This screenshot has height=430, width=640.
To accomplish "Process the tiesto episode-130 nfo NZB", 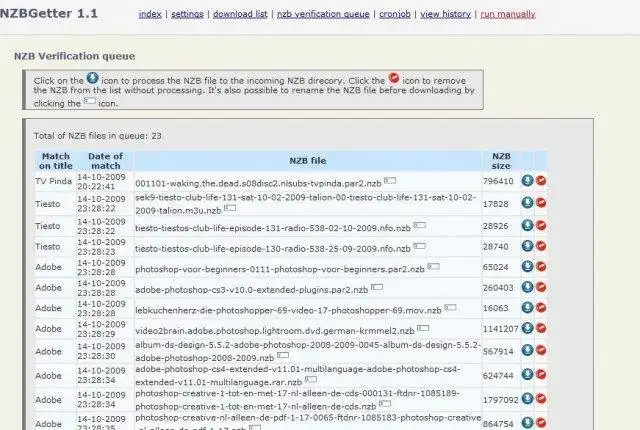I will tap(527, 246).
